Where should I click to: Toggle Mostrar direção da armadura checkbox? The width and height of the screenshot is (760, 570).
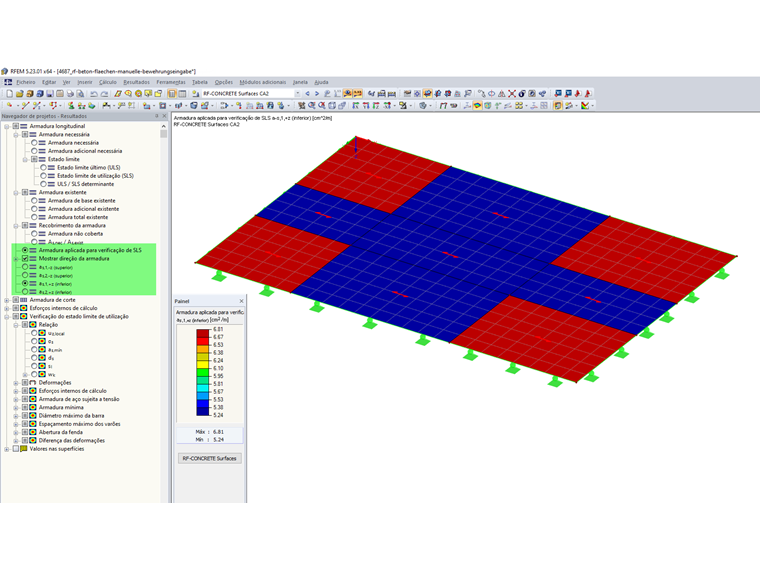coord(25,258)
